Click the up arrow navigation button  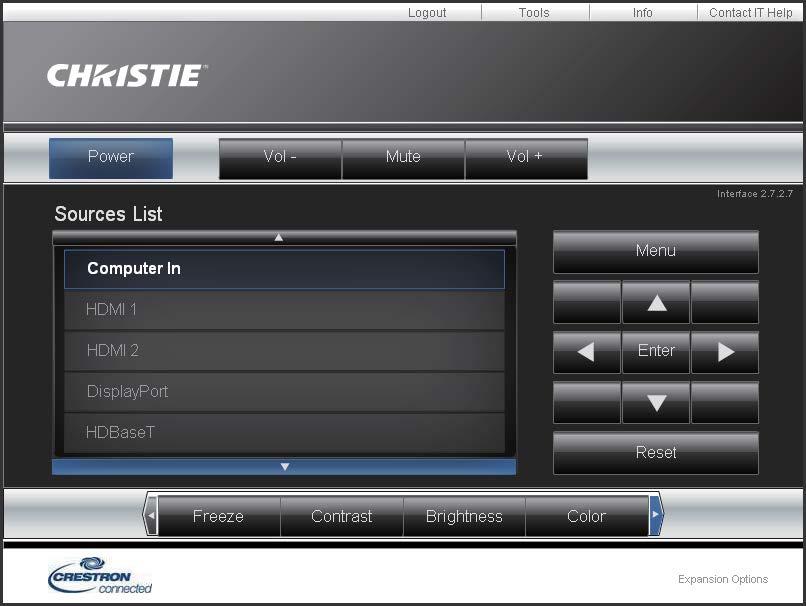(x=656, y=302)
